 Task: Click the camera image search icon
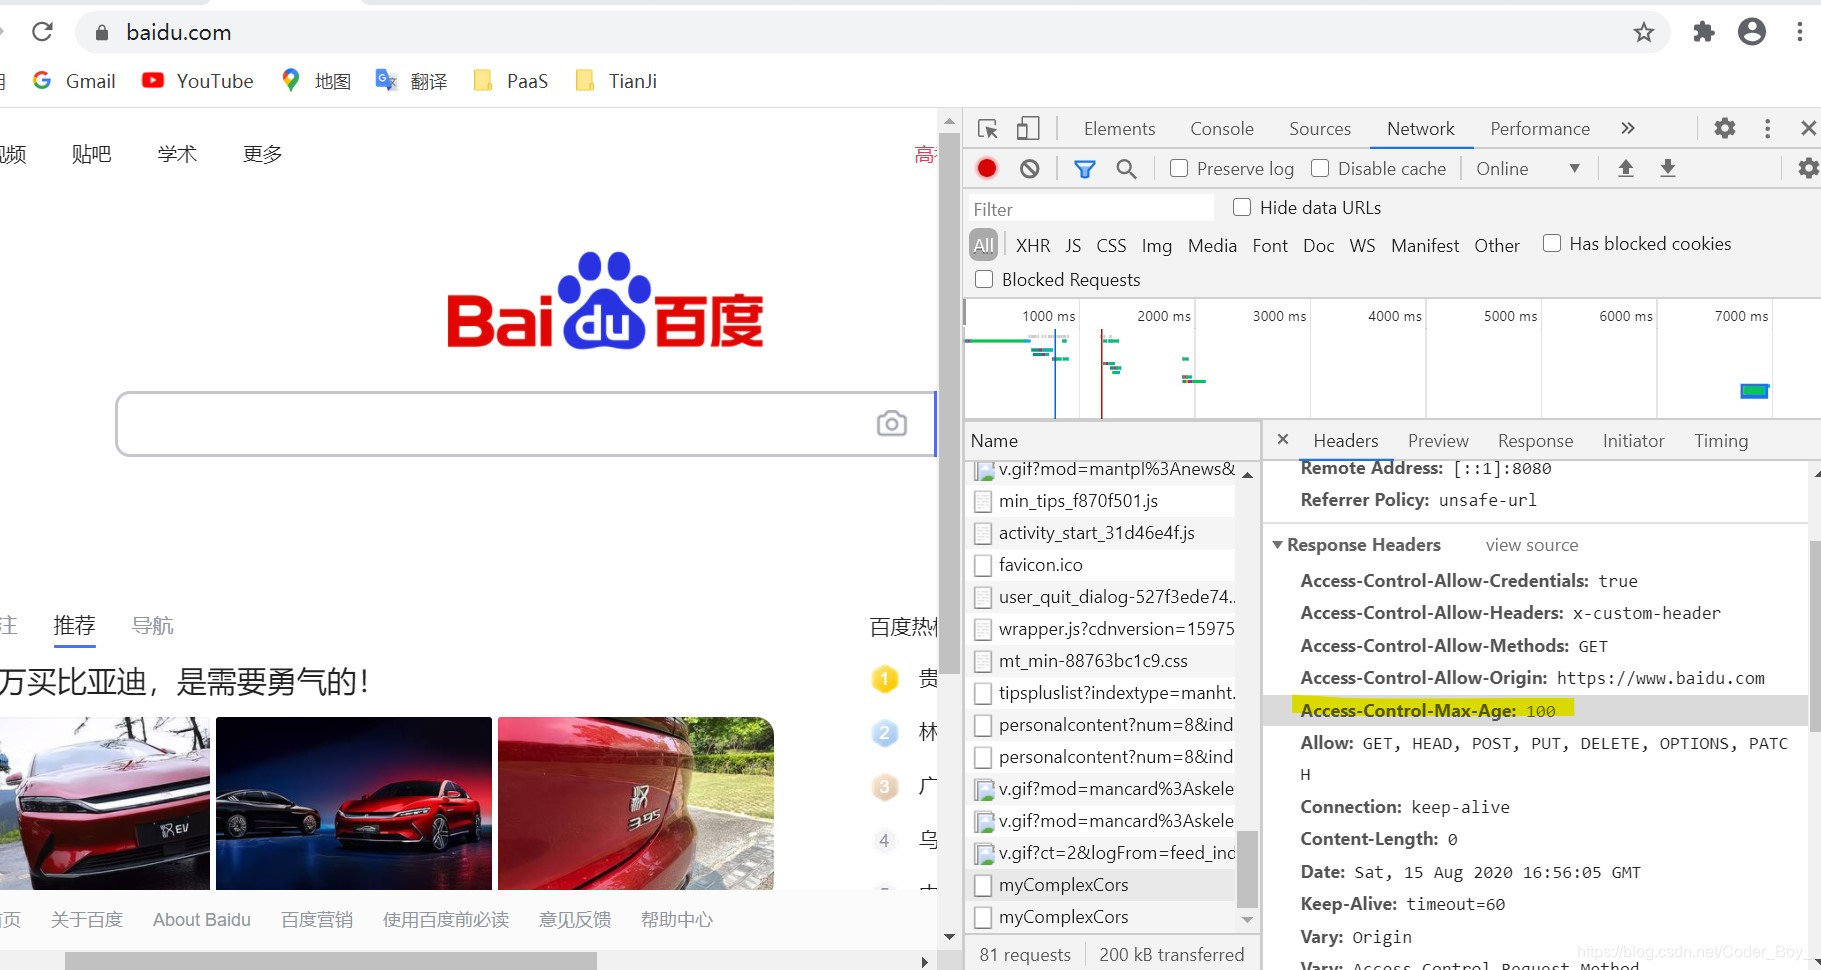[892, 423]
